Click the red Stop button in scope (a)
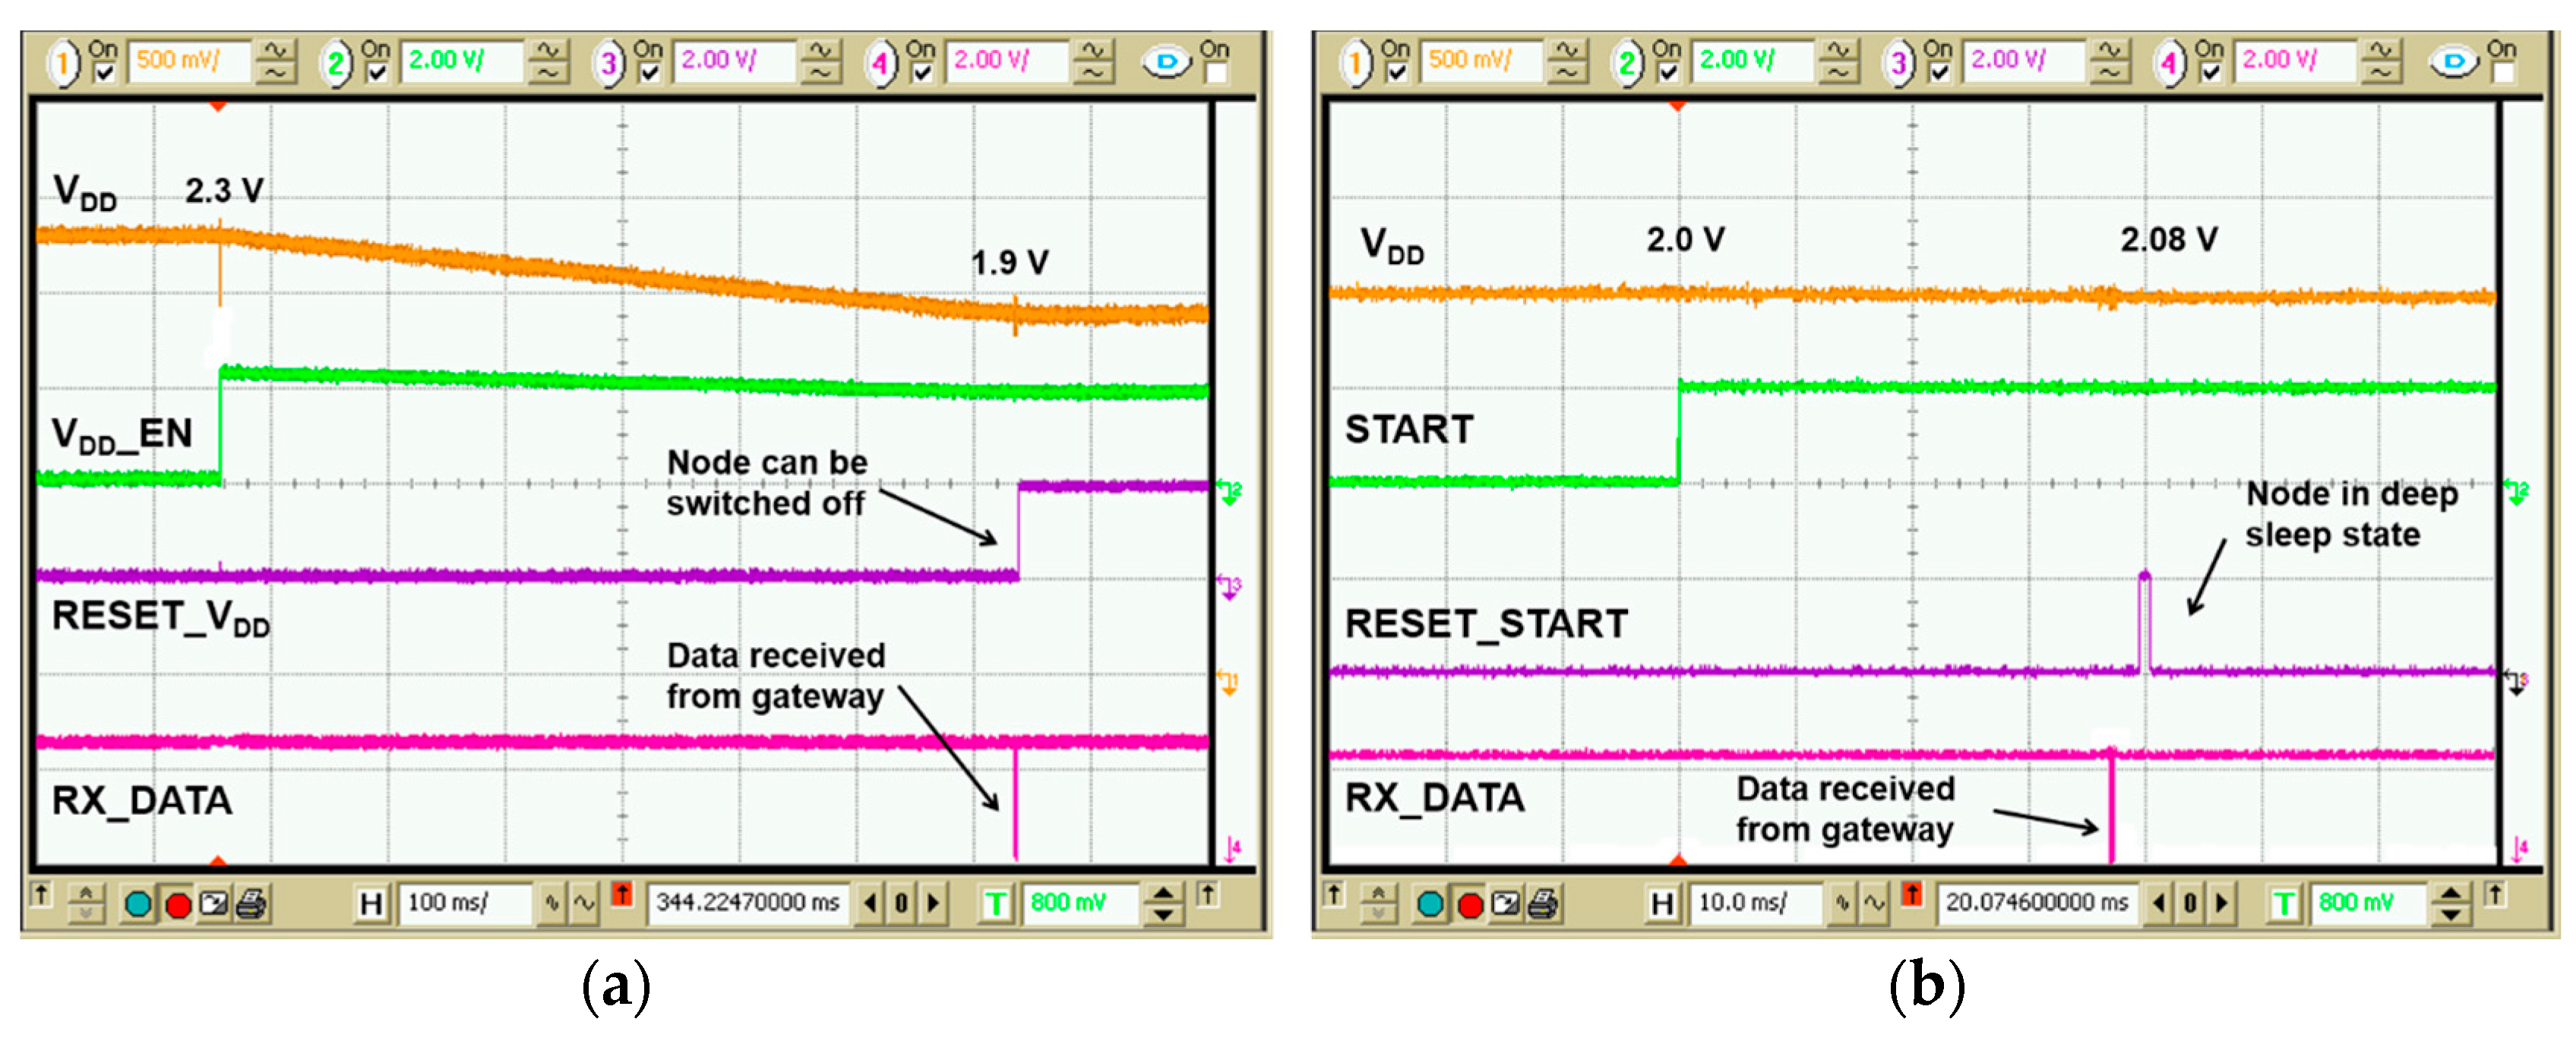This screenshot has width=2576, height=1041. [178, 905]
